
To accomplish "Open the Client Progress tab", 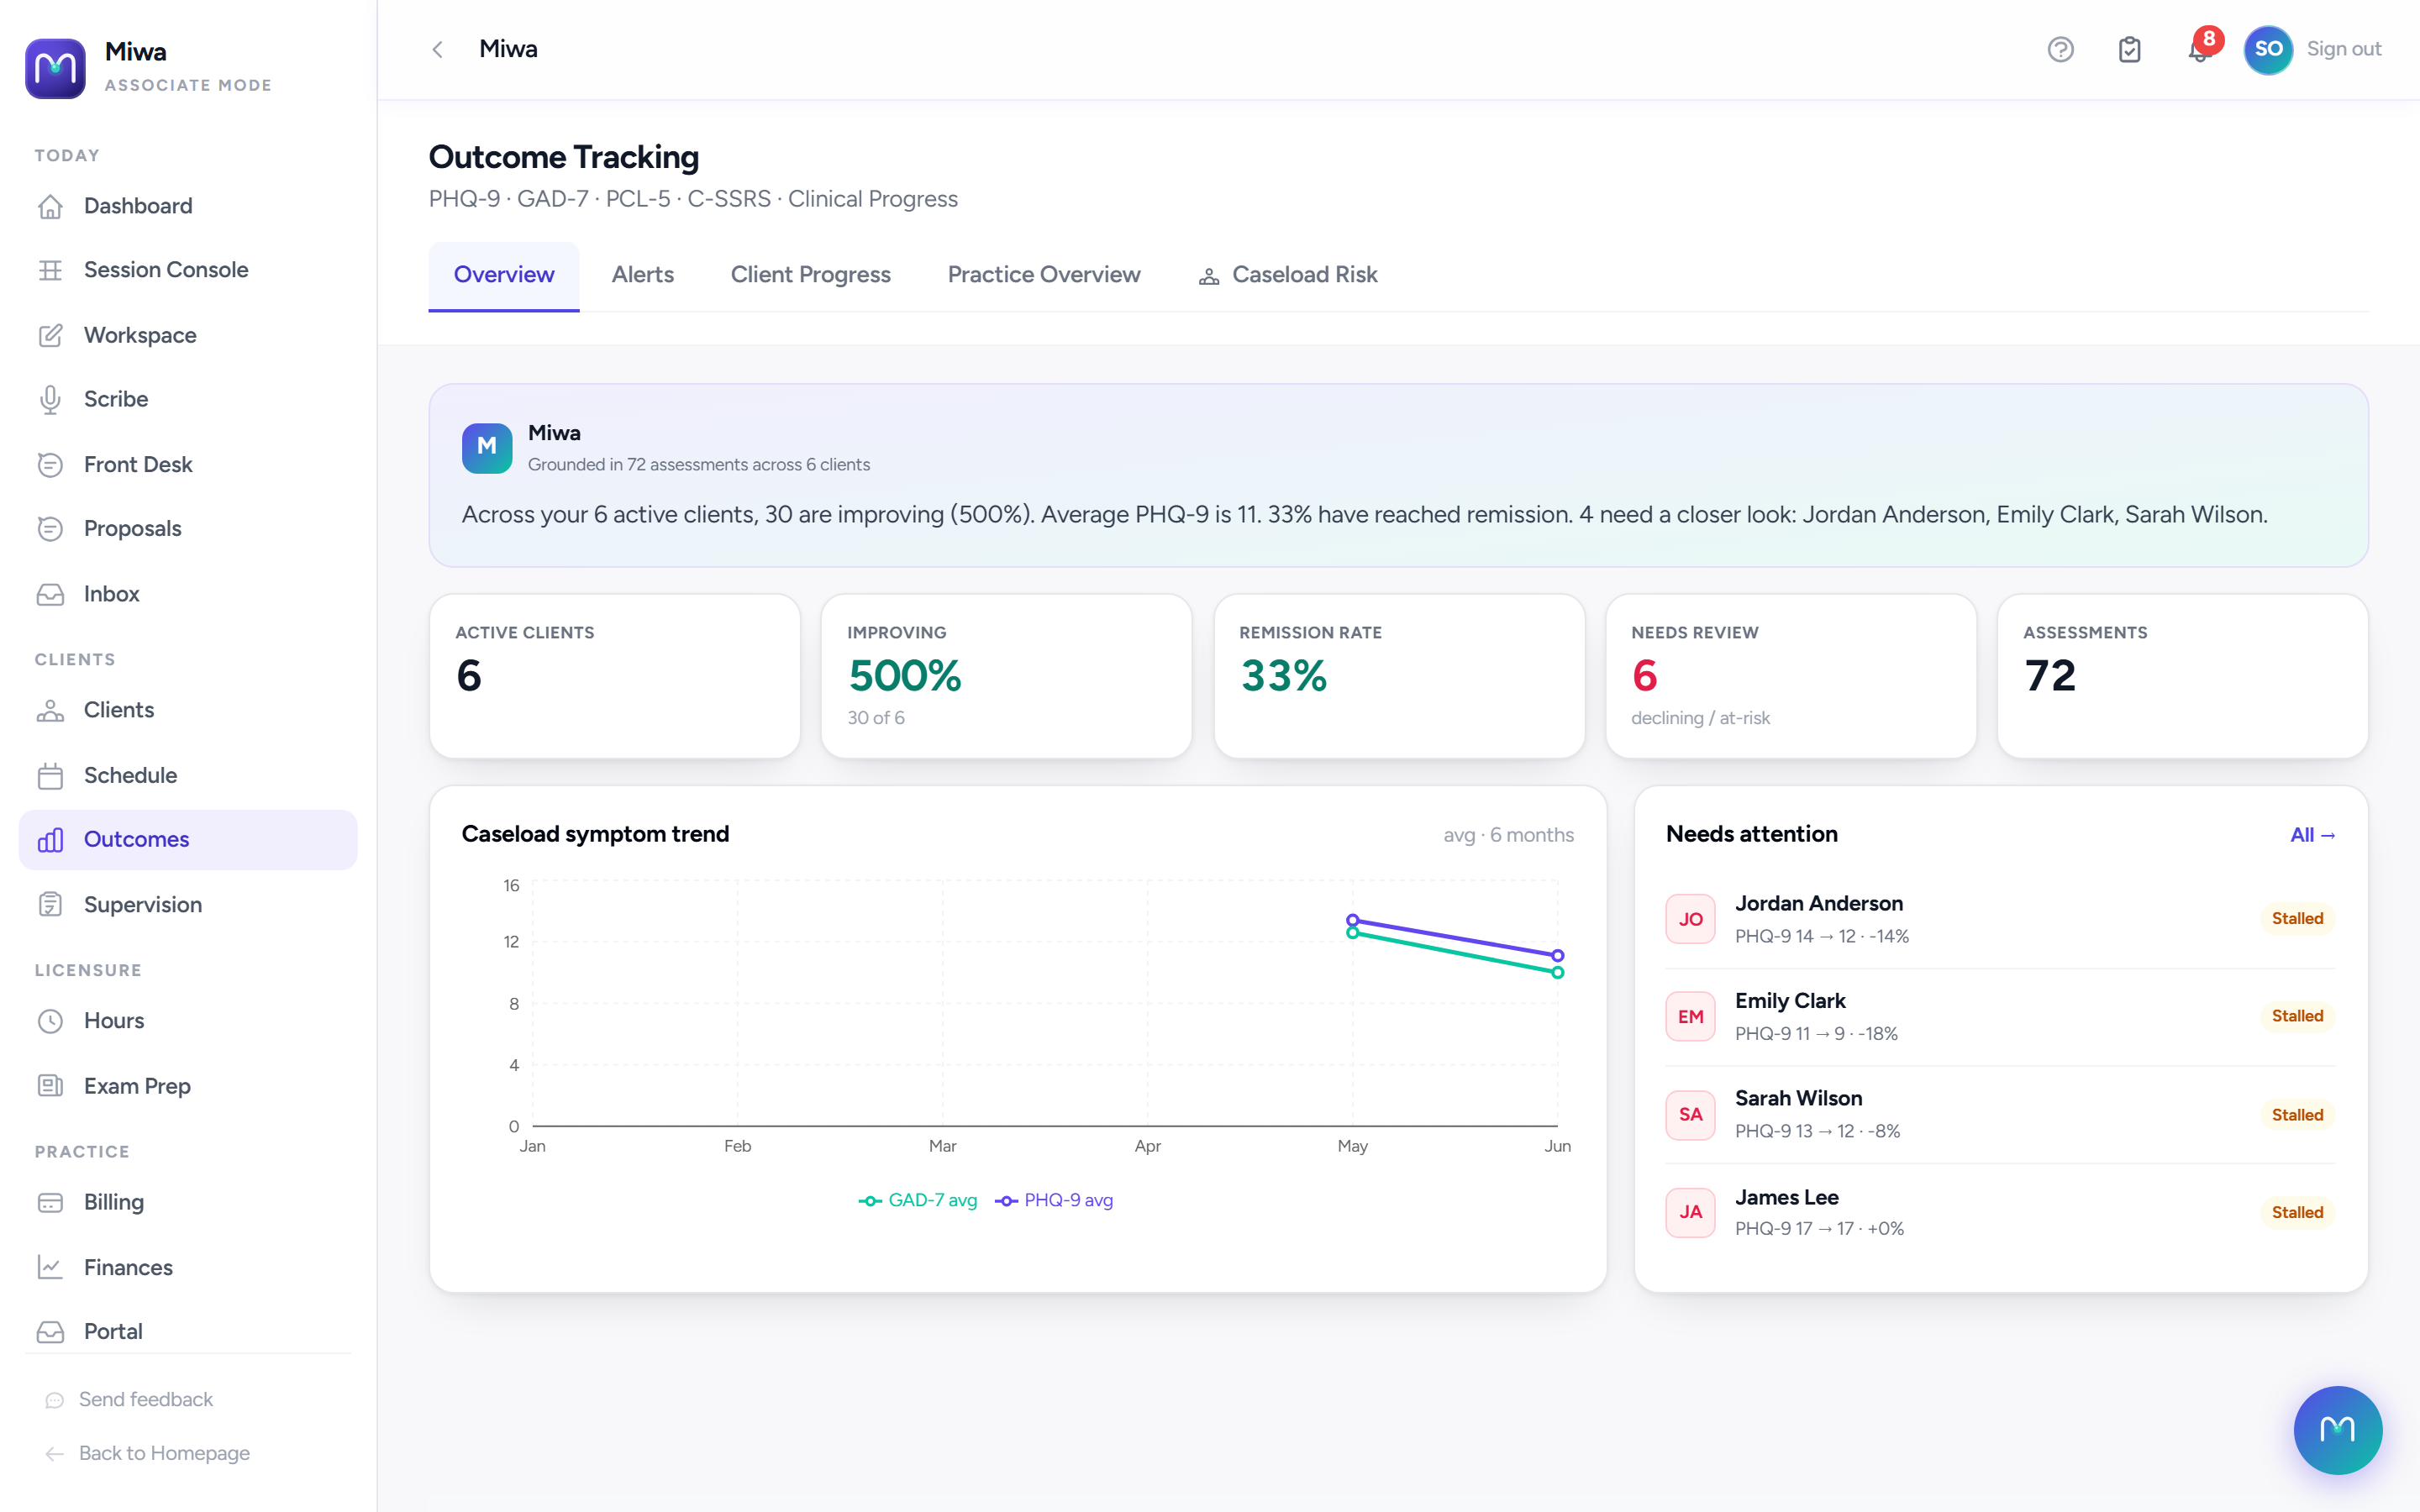I will coord(810,275).
